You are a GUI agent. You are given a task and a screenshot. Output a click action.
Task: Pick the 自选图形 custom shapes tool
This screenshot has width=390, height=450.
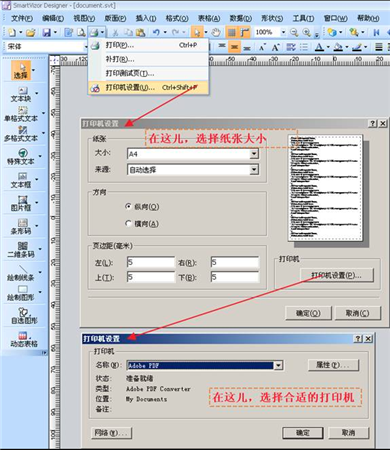[23, 316]
